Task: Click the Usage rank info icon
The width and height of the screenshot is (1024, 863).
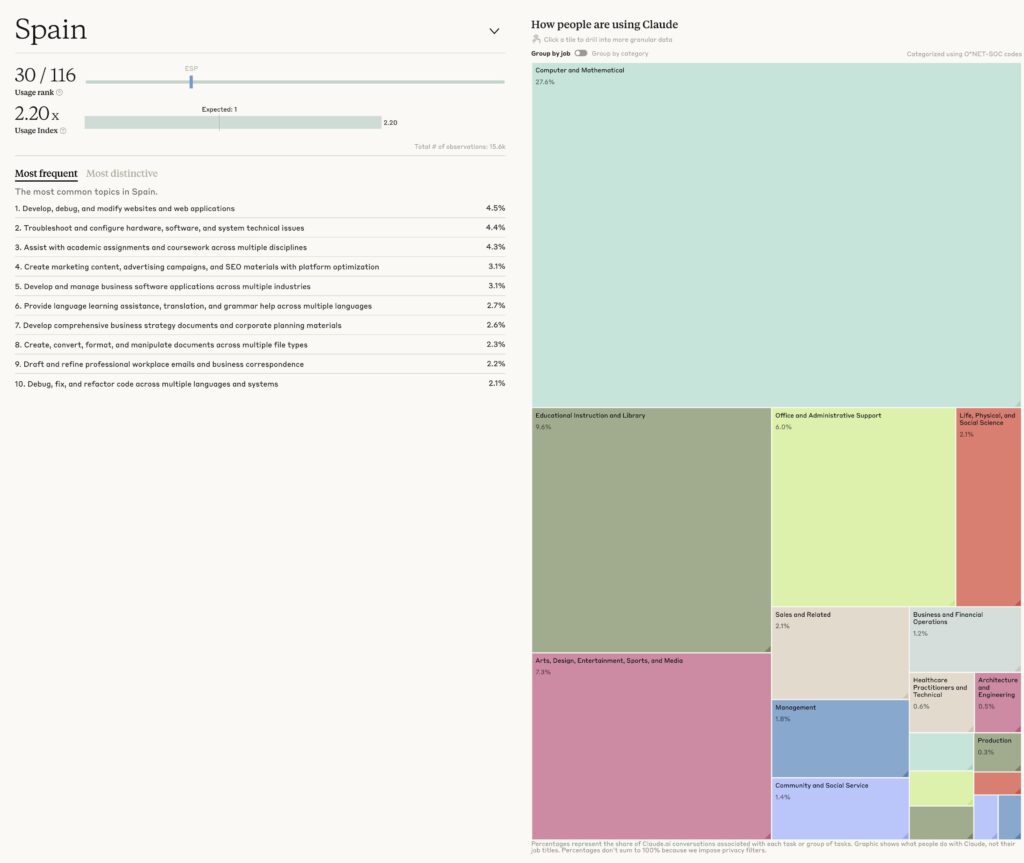Action: coord(59,93)
